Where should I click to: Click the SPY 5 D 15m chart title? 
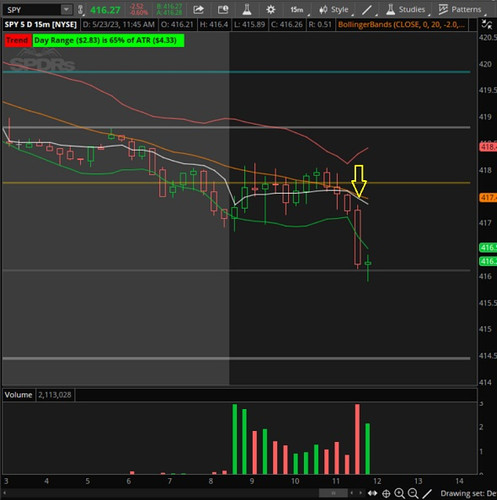tap(41, 25)
